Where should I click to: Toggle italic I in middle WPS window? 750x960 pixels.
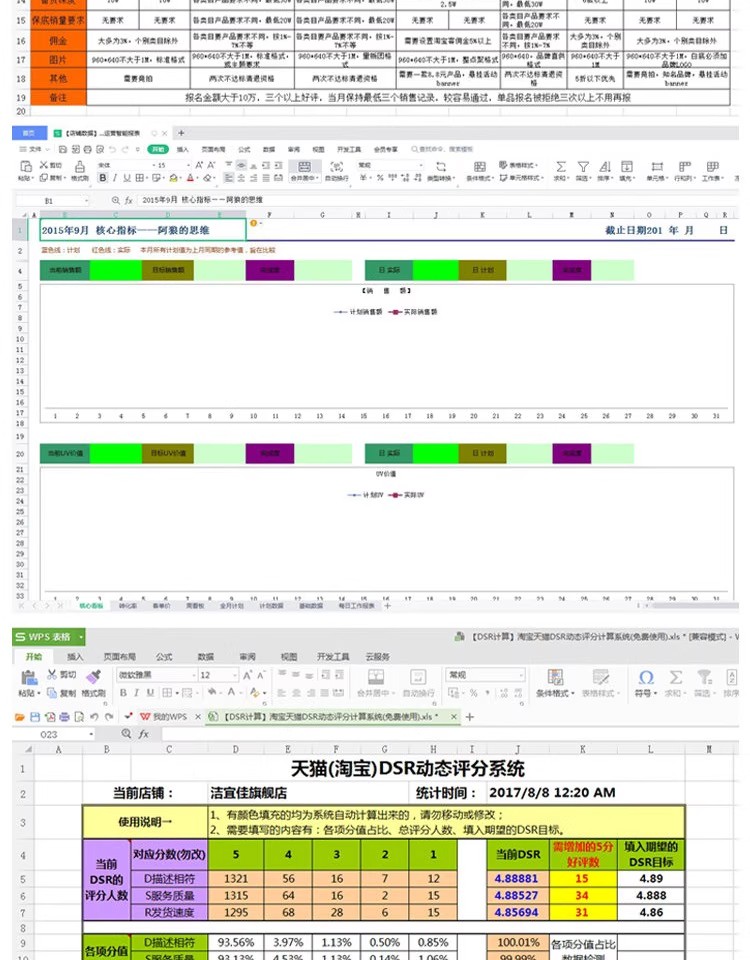(114, 178)
